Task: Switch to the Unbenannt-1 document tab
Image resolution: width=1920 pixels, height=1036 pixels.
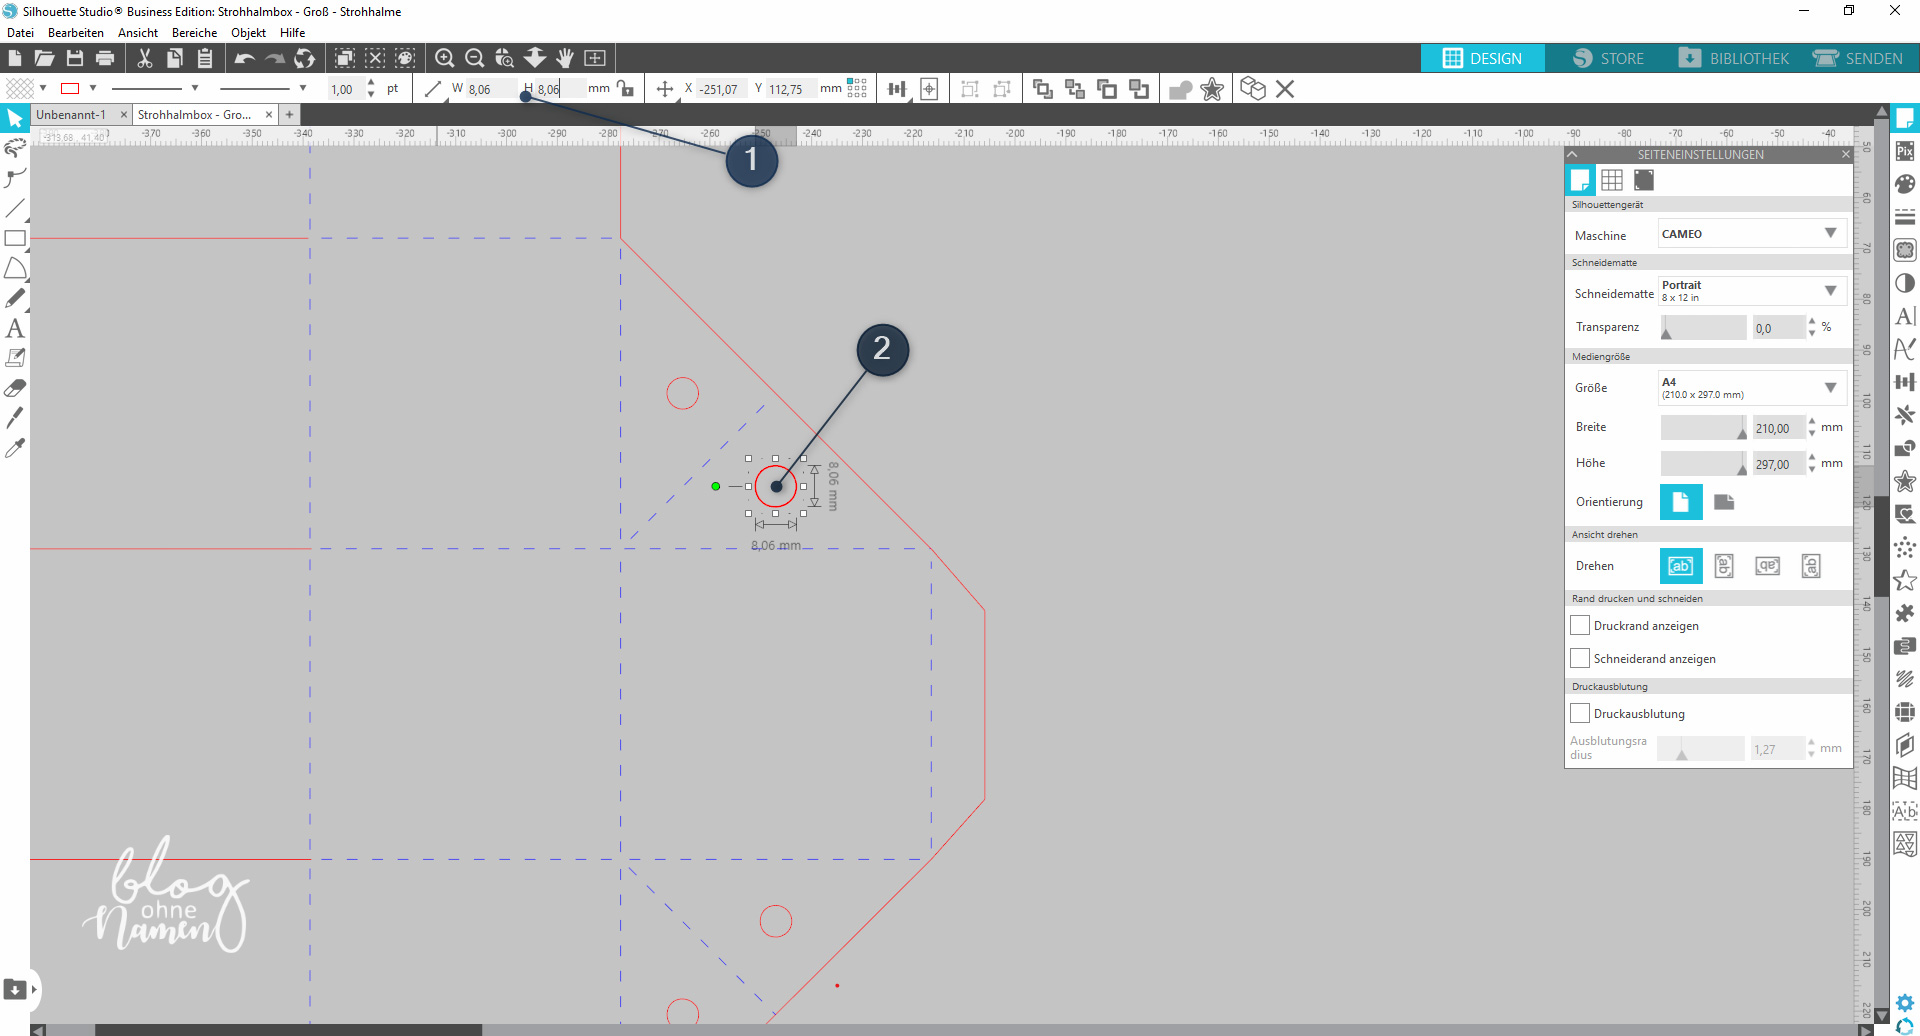Action: click(71, 115)
